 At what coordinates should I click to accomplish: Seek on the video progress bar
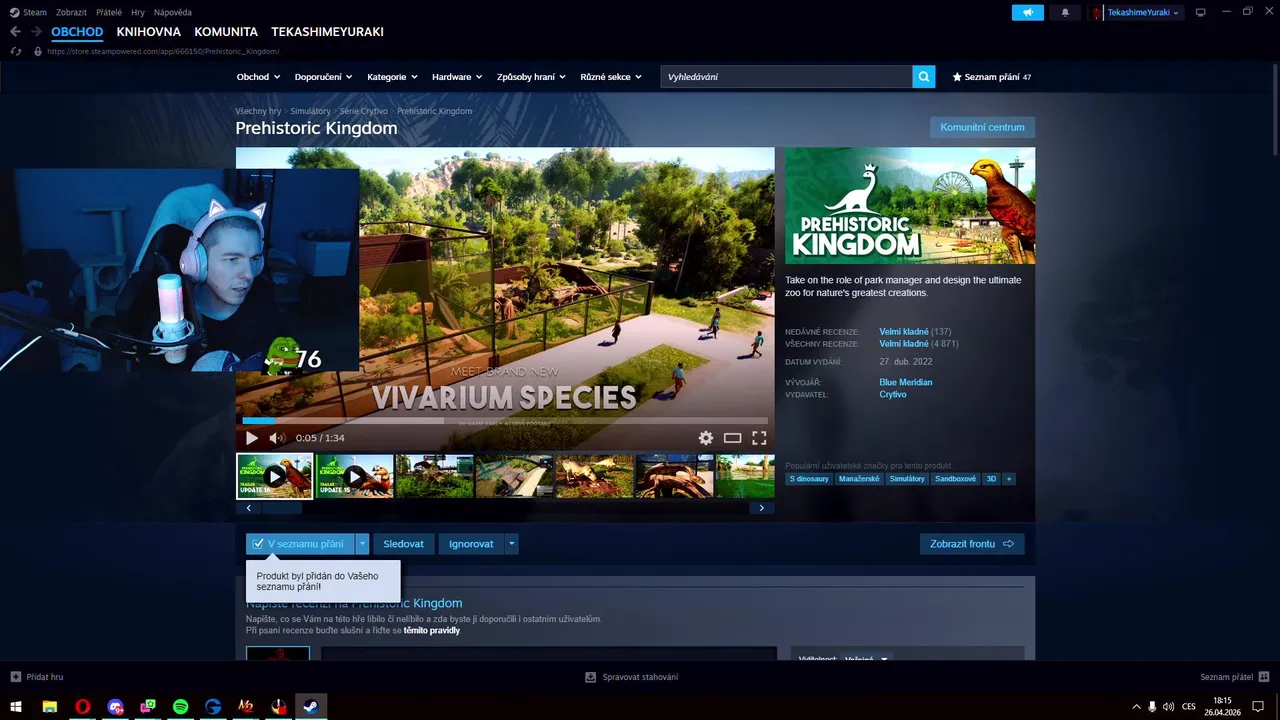click(505, 421)
